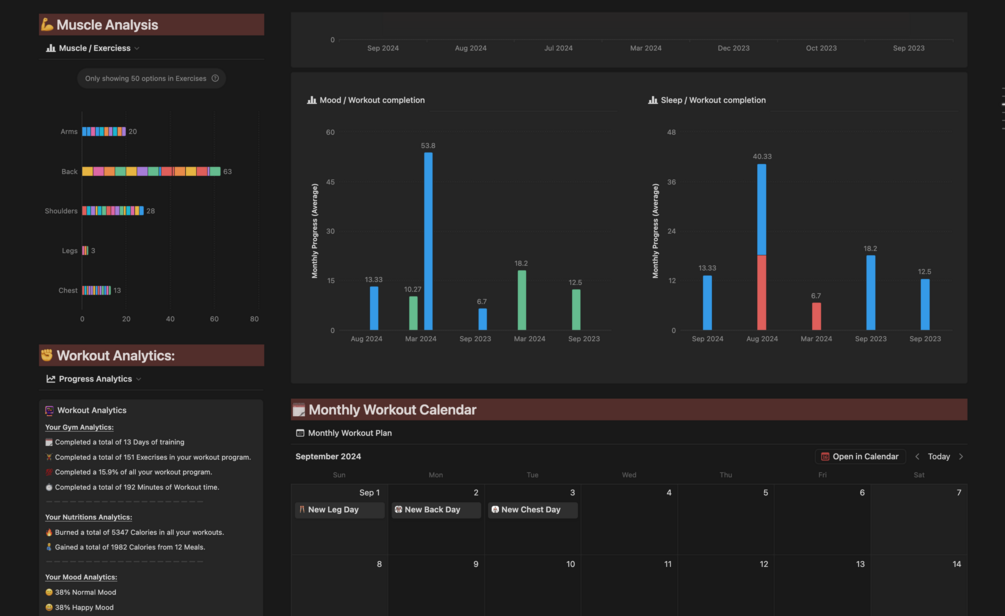This screenshot has height=616, width=1005.
Task: Click the Sleep / Workout completion chart title
Action: pos(713,100)
